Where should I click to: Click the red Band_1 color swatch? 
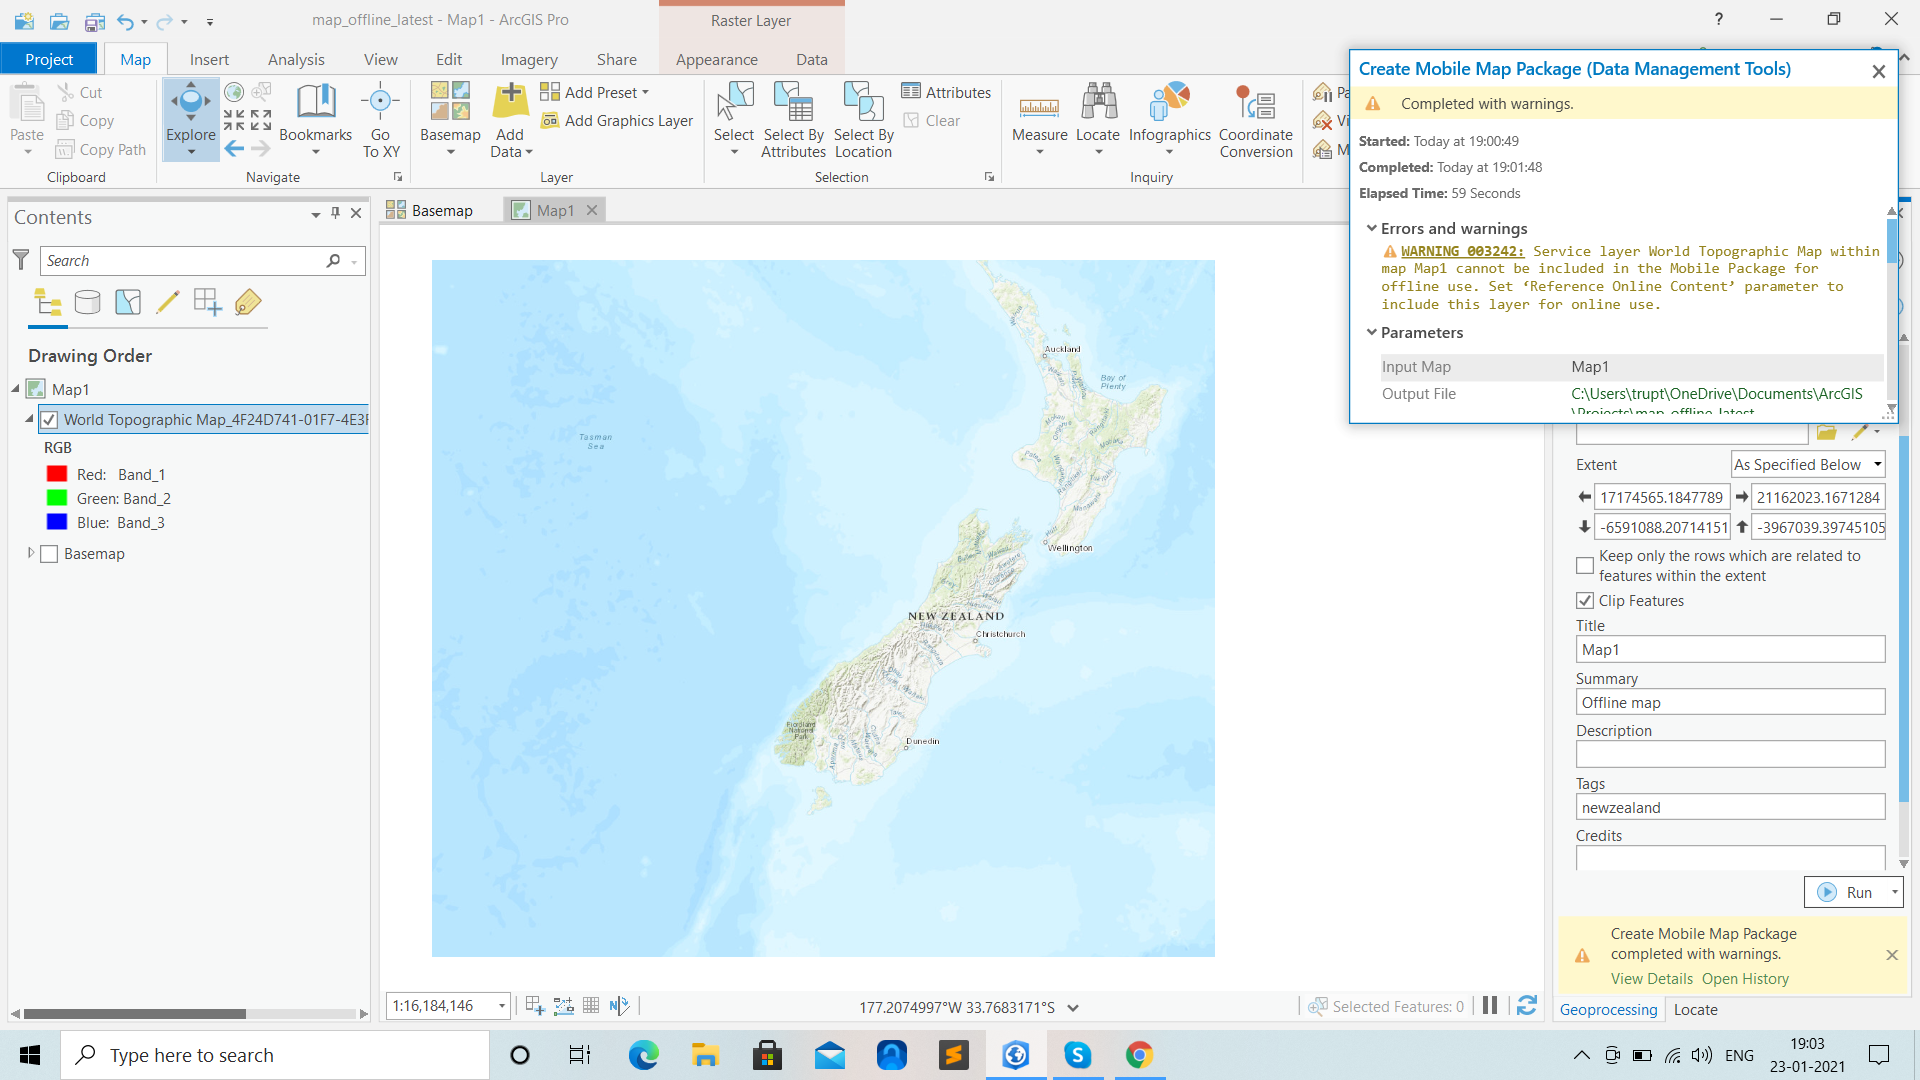[x=57, y=474]
